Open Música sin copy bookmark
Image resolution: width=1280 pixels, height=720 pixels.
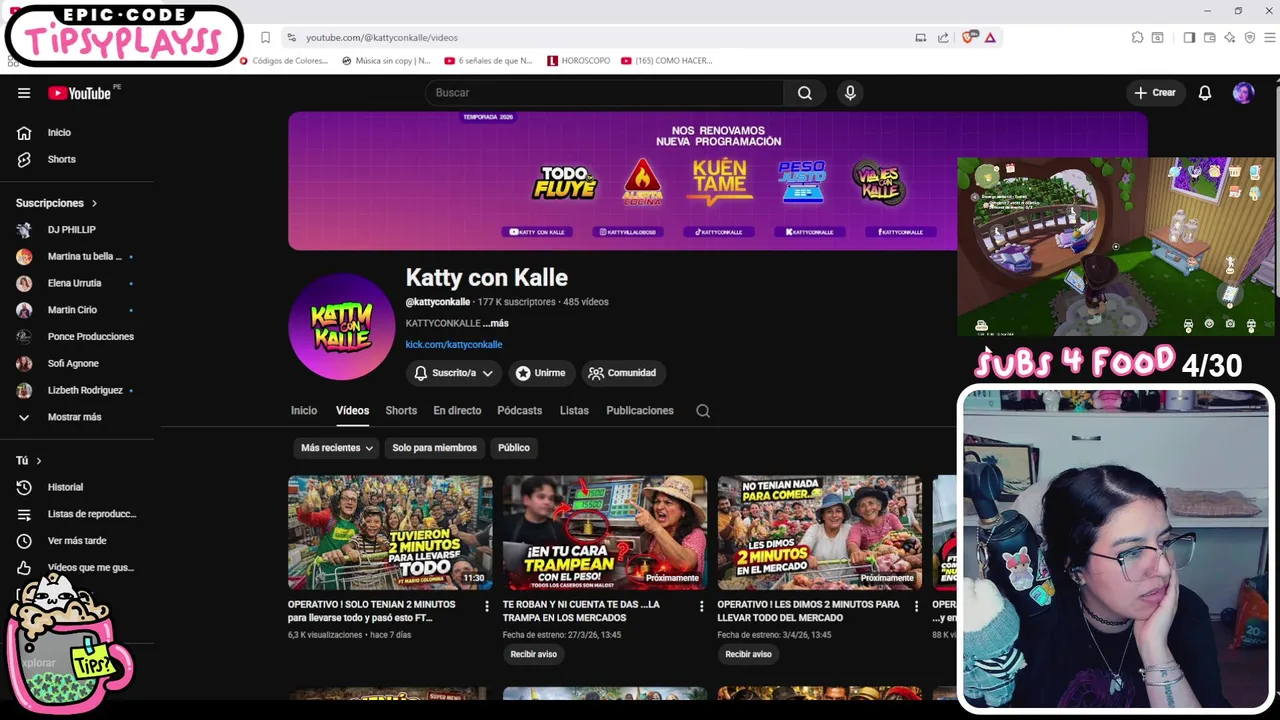[x=386, y=61]
